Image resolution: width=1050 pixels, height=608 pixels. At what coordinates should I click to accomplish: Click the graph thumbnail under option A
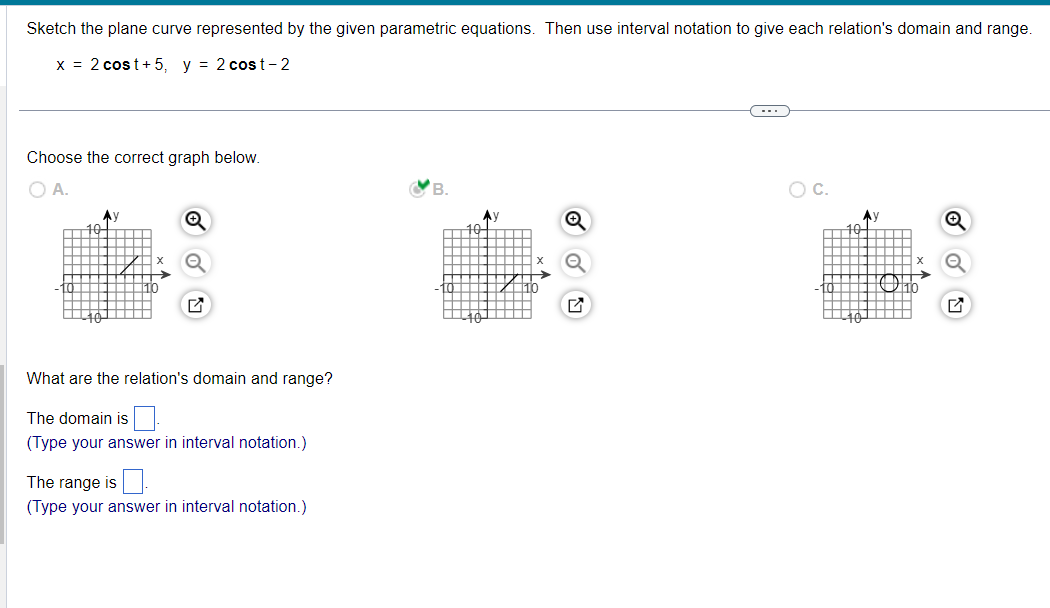[x=105, y=272]
